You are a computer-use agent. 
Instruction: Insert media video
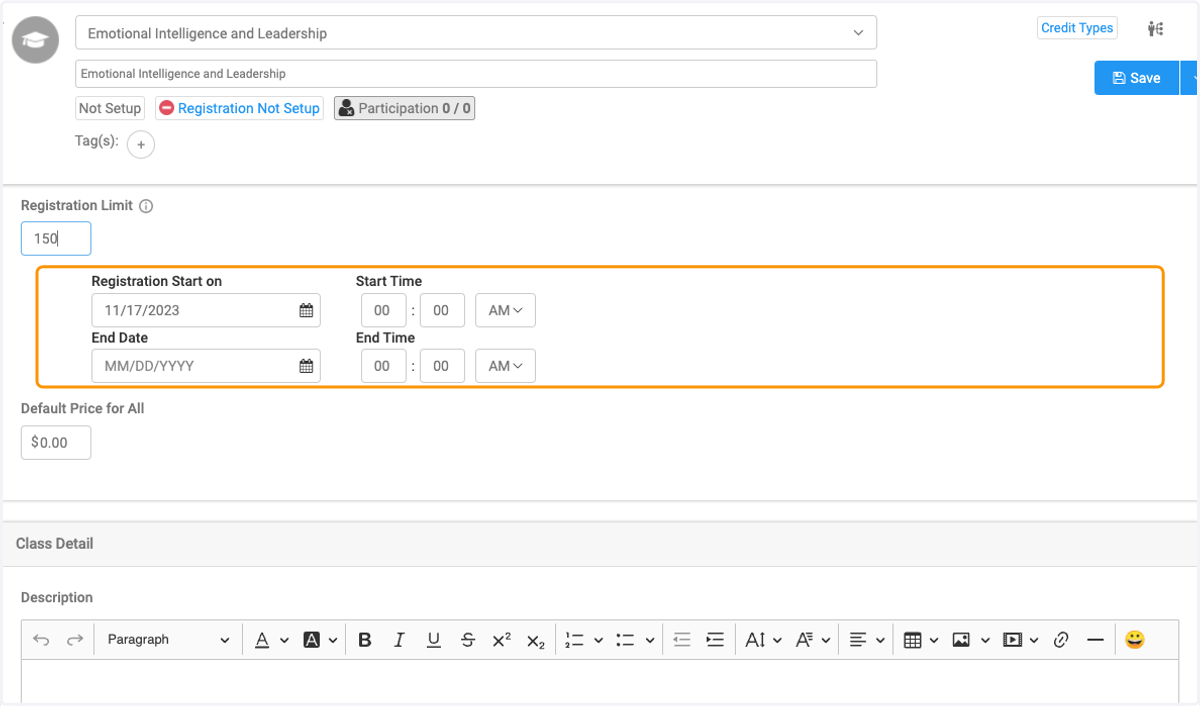click(x=1013, y=640)
